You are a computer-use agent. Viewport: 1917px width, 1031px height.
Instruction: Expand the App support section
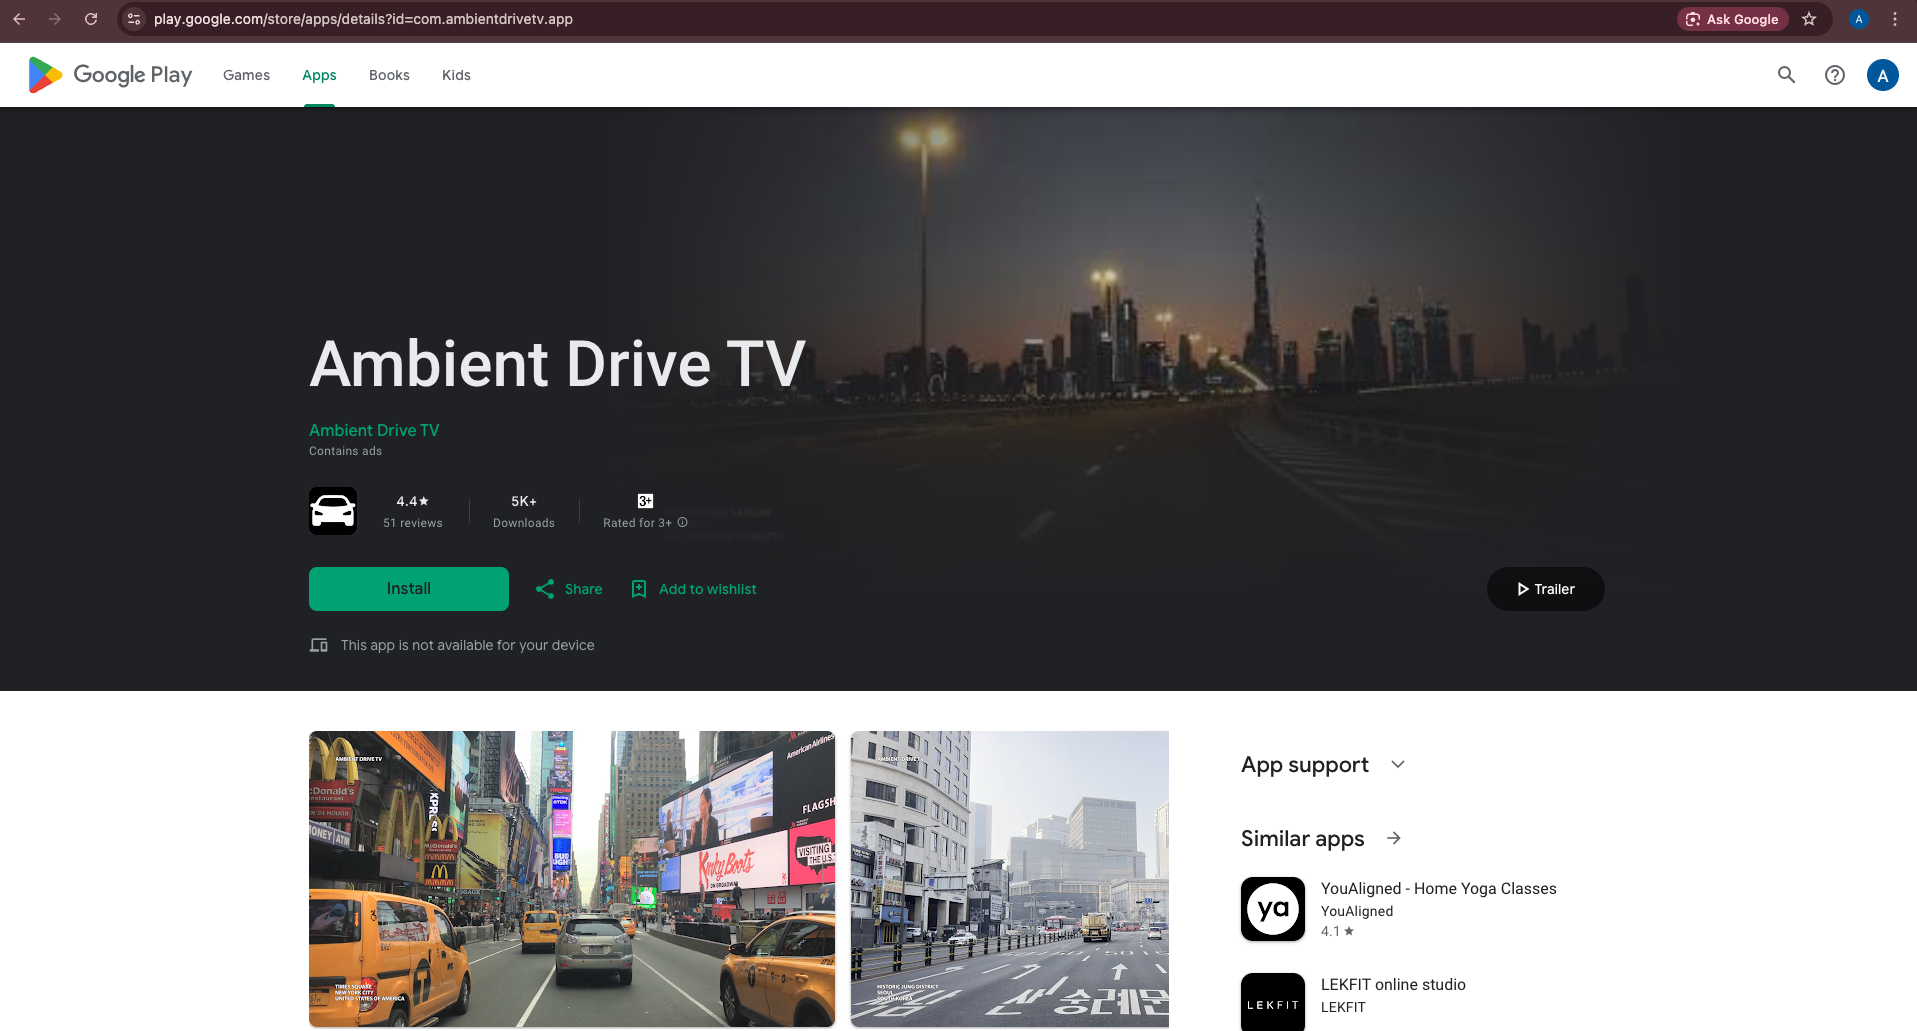click(1397, 764)
